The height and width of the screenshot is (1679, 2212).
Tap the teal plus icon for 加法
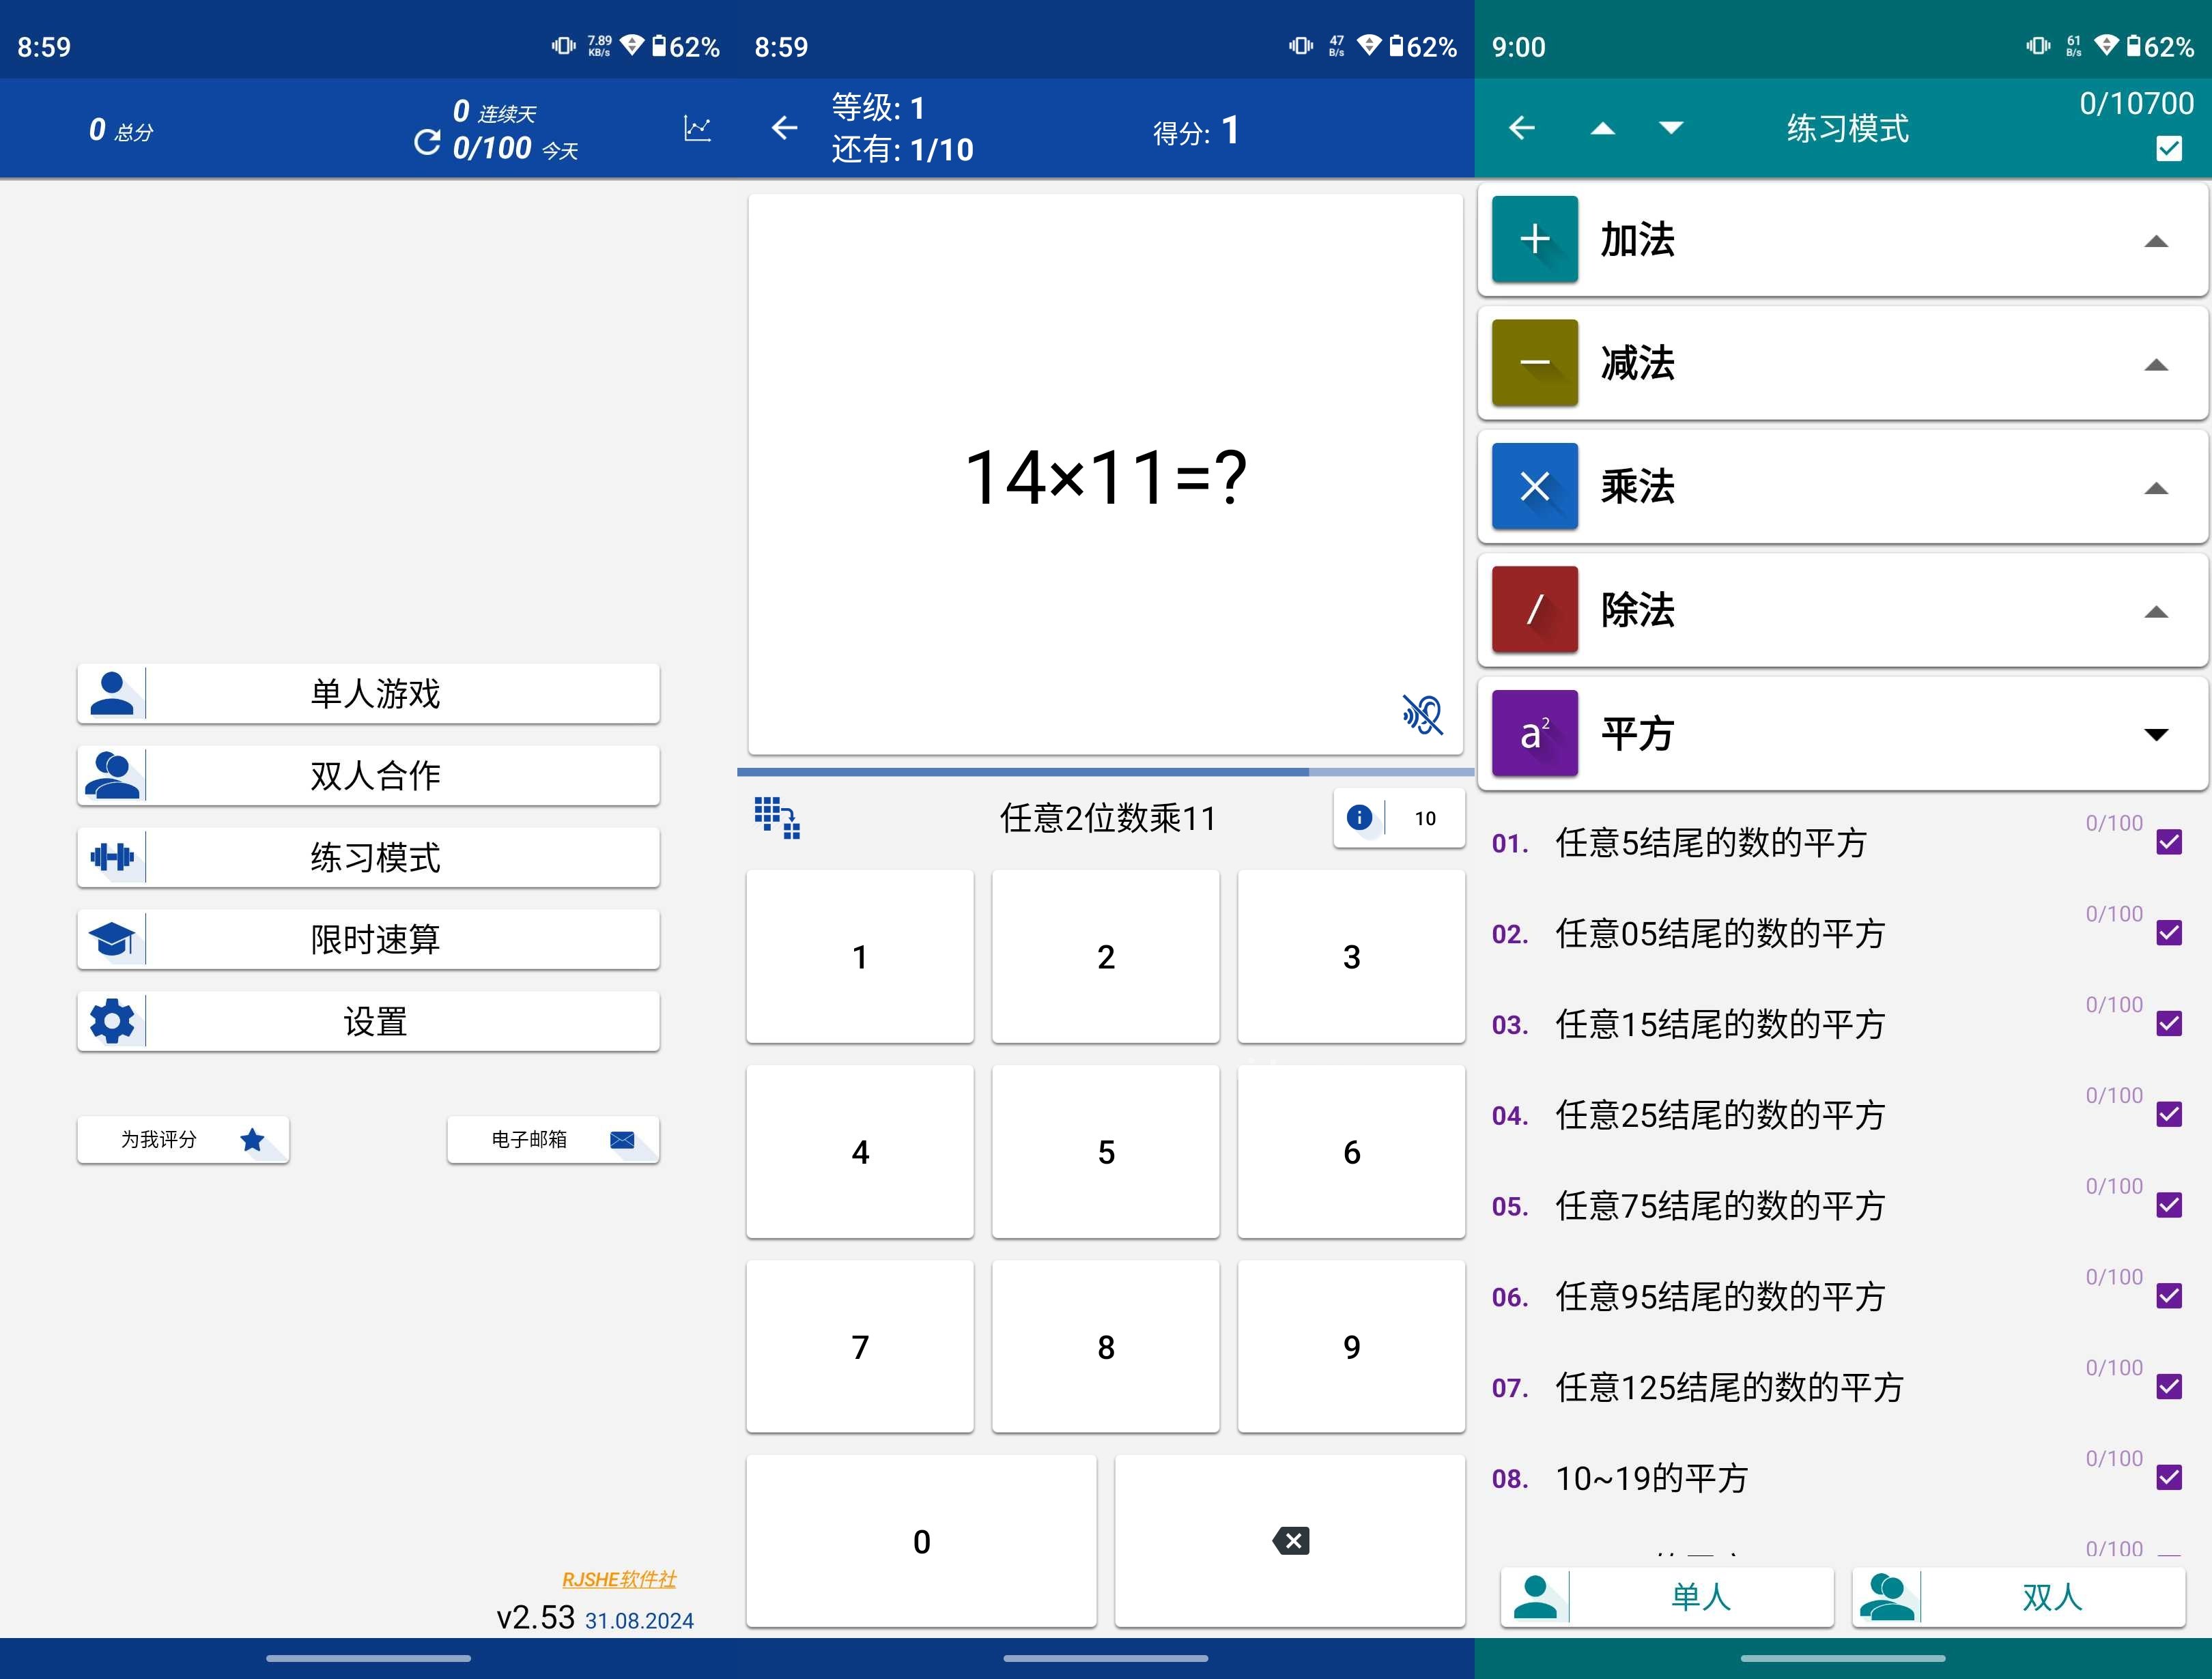tap(1535, 239)
